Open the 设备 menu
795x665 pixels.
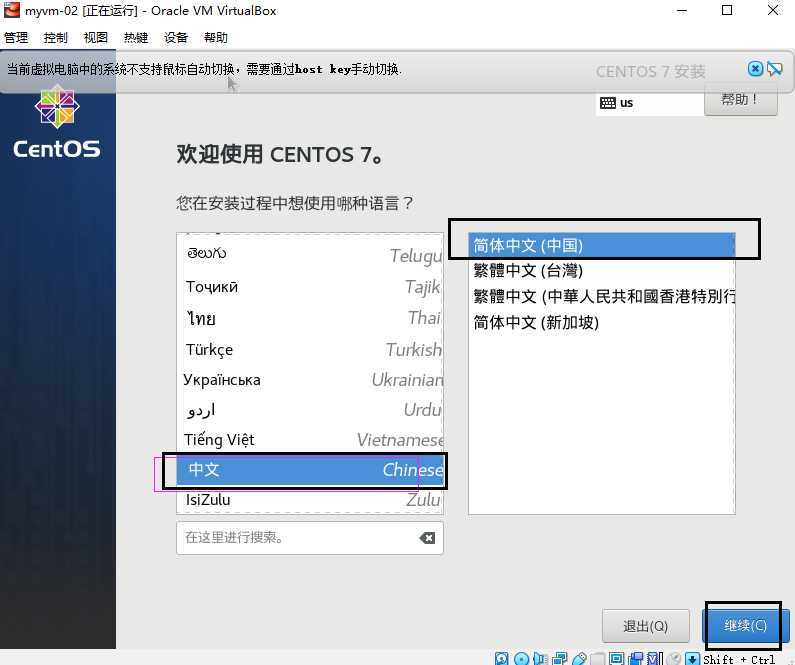[176, 38]
